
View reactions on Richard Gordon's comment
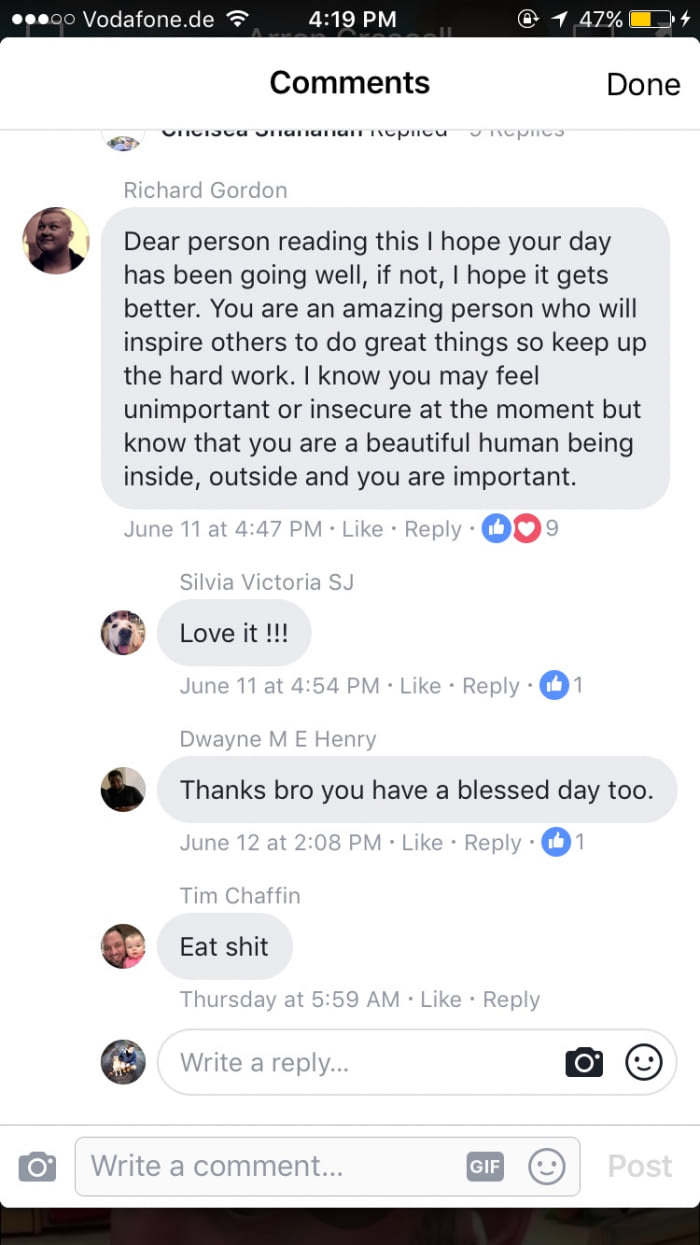point(520,529)
